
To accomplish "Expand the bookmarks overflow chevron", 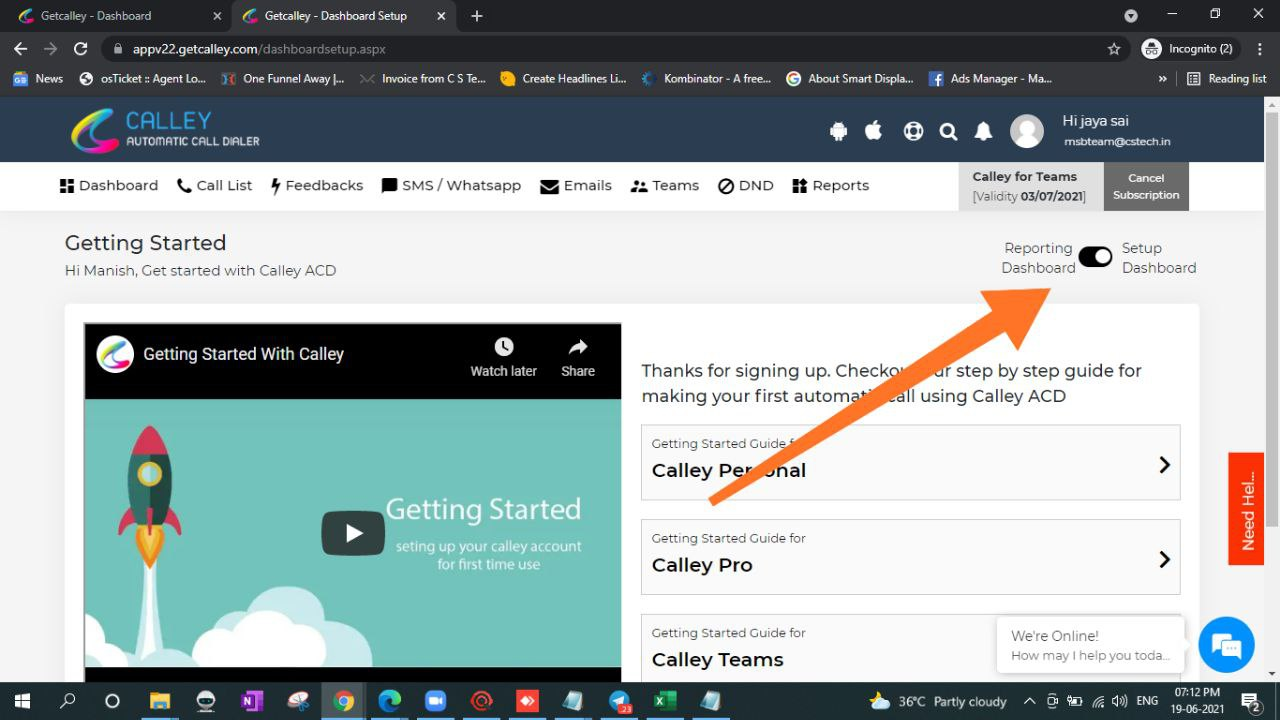I will [1162, 78].
